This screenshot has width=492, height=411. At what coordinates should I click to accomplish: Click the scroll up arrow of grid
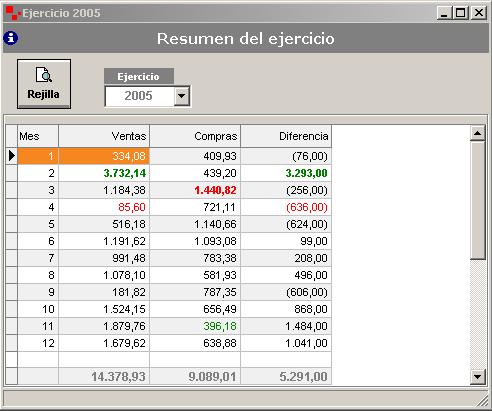click(x=477, y=133)
